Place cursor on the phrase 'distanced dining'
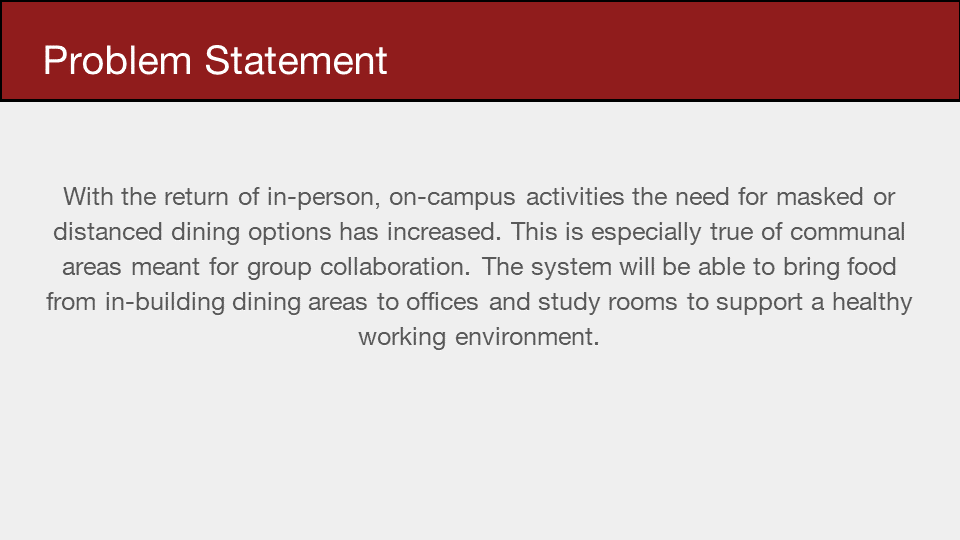The height and width of the screenshot is (540, 960). [x=146, y=232]
